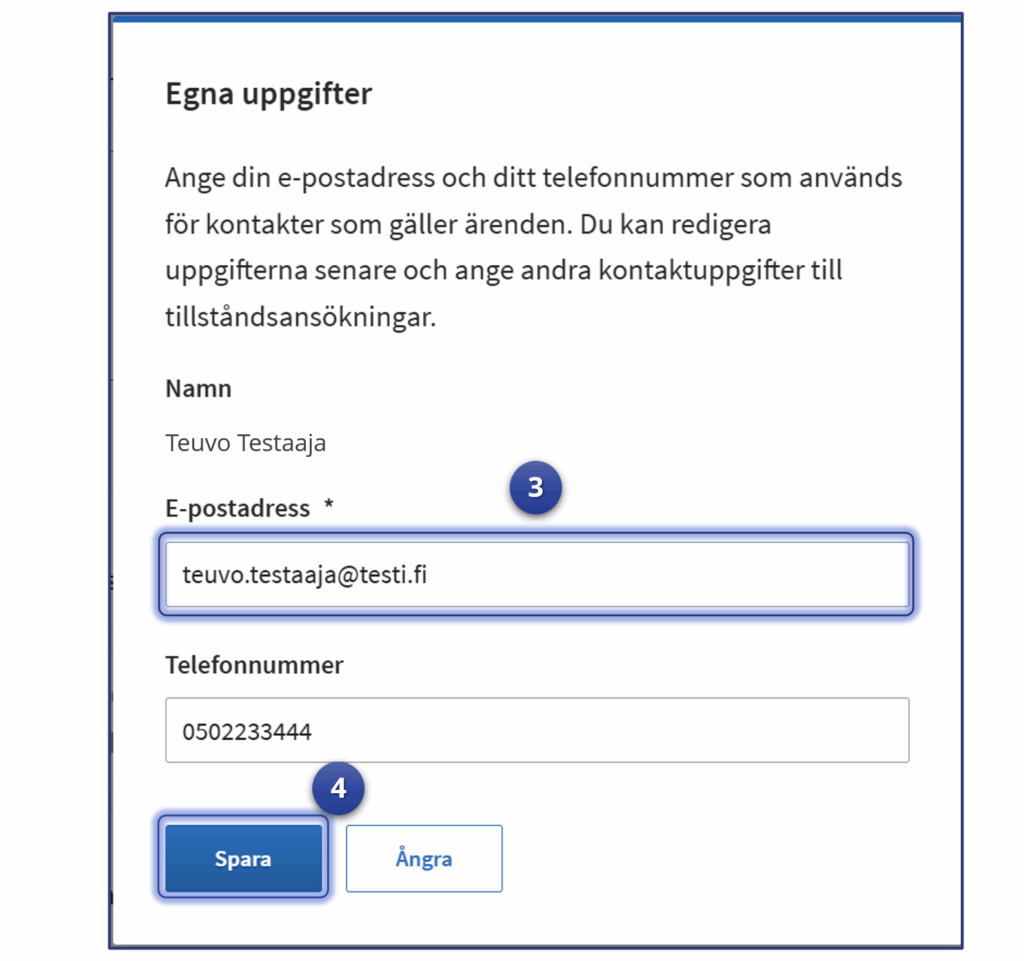Viewport: 1024px width, 961px height.
Task: Click the bold "E-postadress" field label
Action: 238,508
